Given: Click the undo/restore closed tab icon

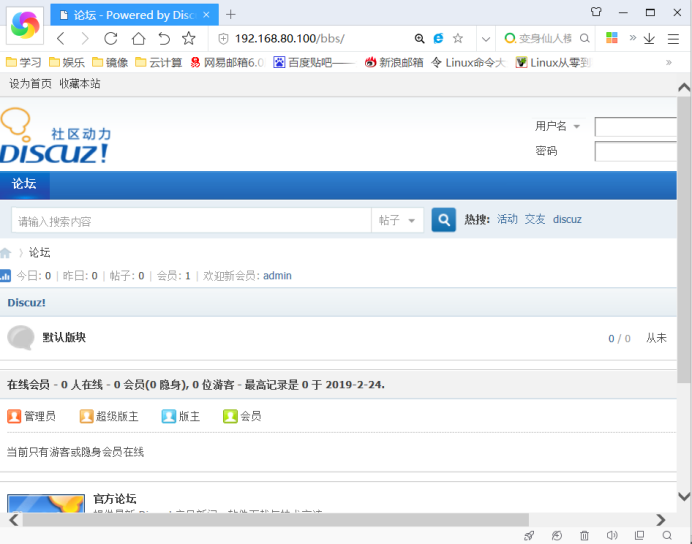Looking at the screenshot, I should [164, 39].
